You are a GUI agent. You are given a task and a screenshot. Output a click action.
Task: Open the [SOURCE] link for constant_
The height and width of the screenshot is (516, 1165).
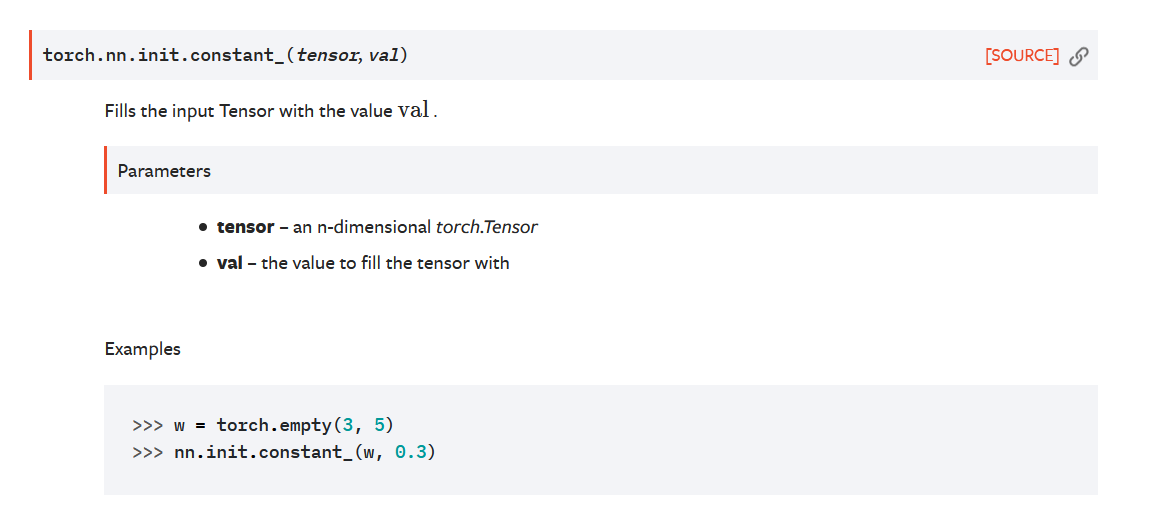point(1022,56)
